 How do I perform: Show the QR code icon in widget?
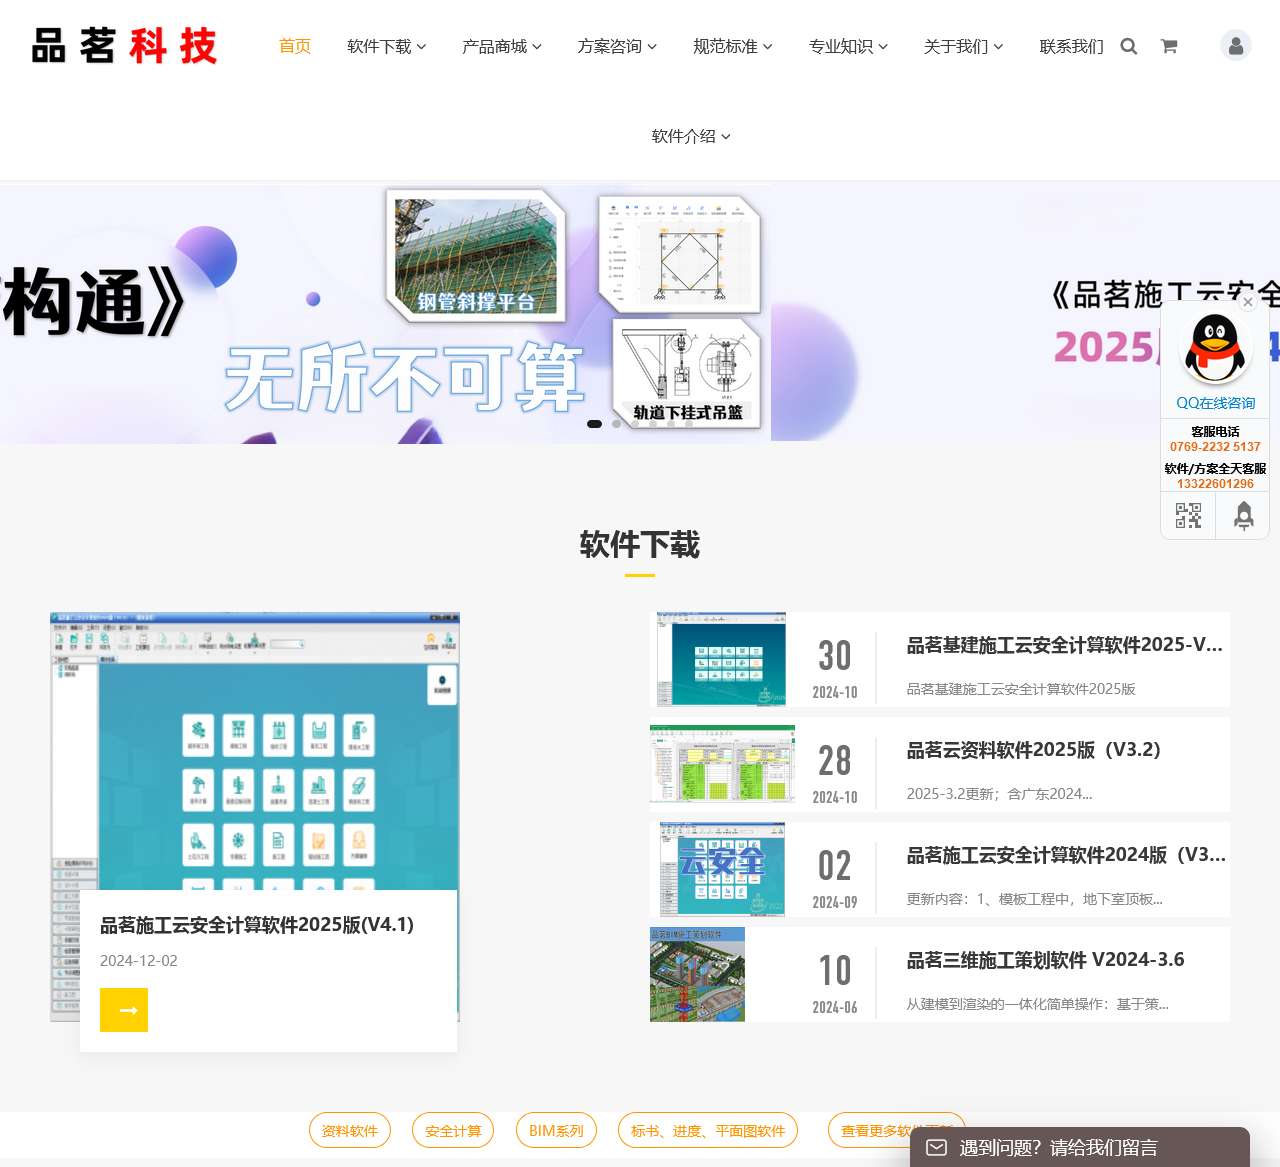pyautogui.click(x=1188, y=515)
